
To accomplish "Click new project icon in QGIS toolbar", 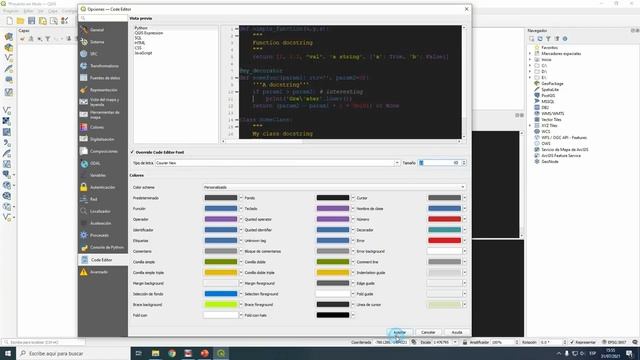I will [x=9, y=21].
